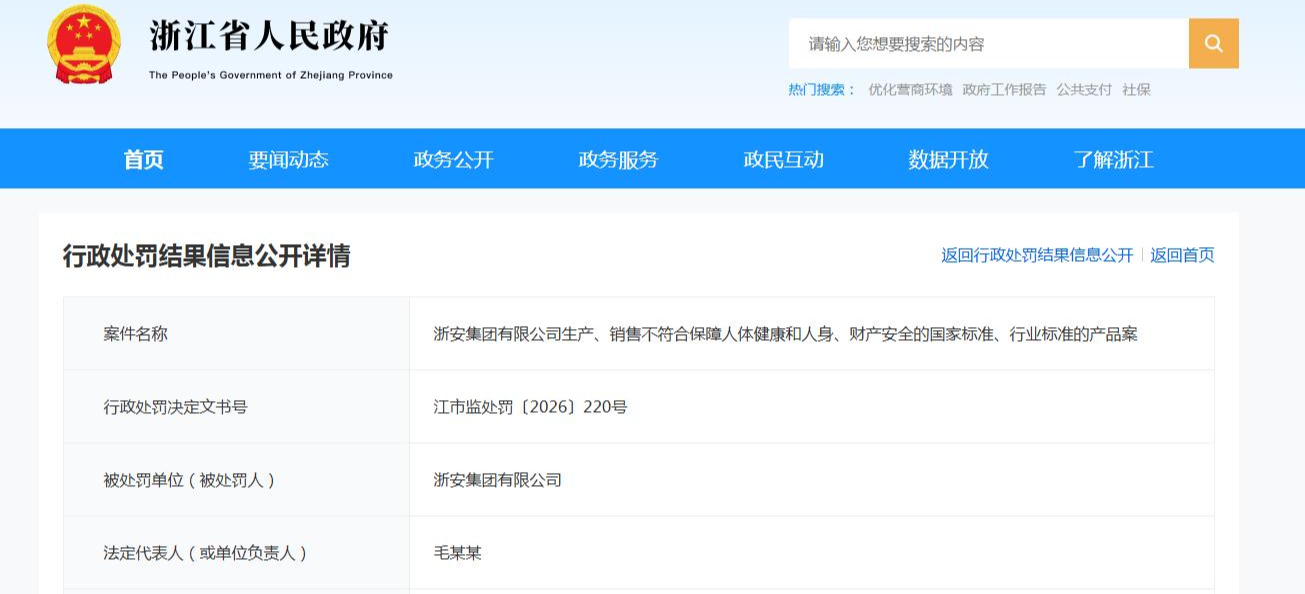Open the 数据开放 navigation tab
This screenshot has width=1305, height=594.
click(x=948, y=159)
